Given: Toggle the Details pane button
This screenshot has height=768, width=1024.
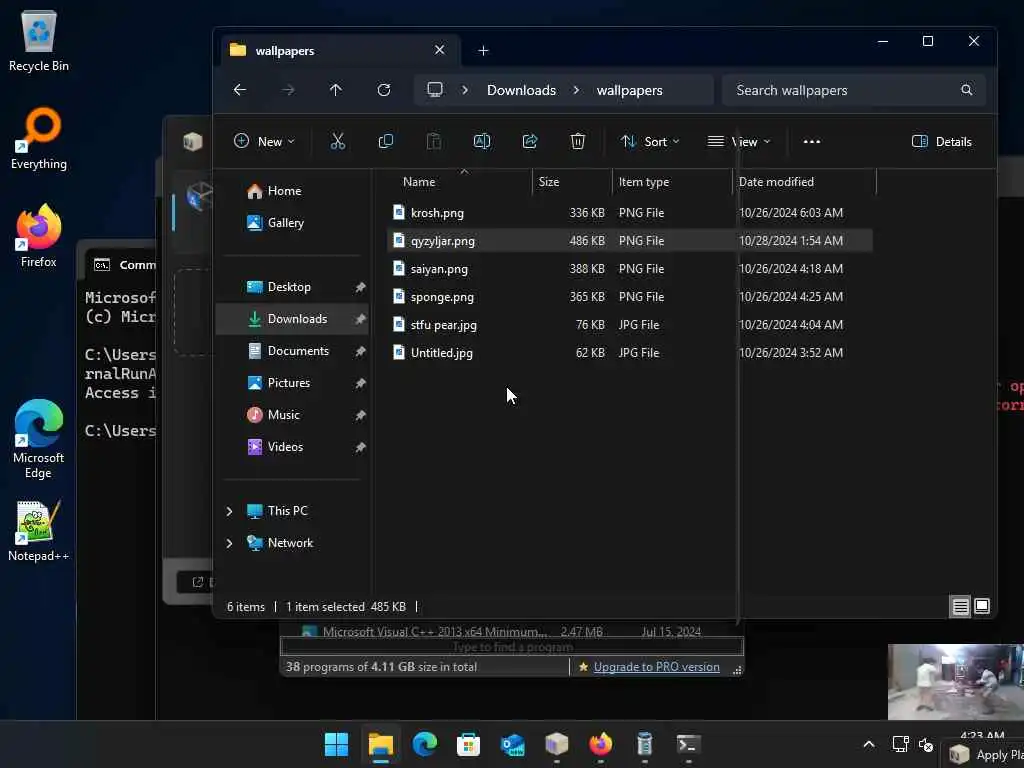Looking at the screenshot, I should click(x=942, y=141).
